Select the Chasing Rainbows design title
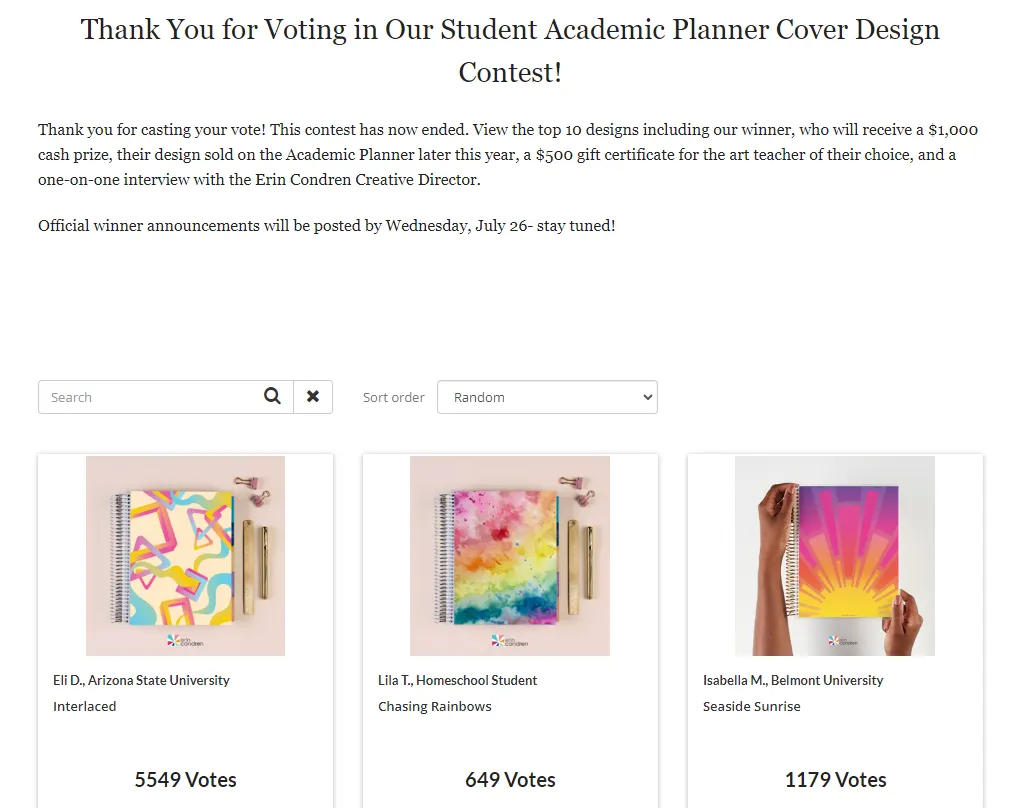This screenshot has width=1018, height=808. [435, 706]
